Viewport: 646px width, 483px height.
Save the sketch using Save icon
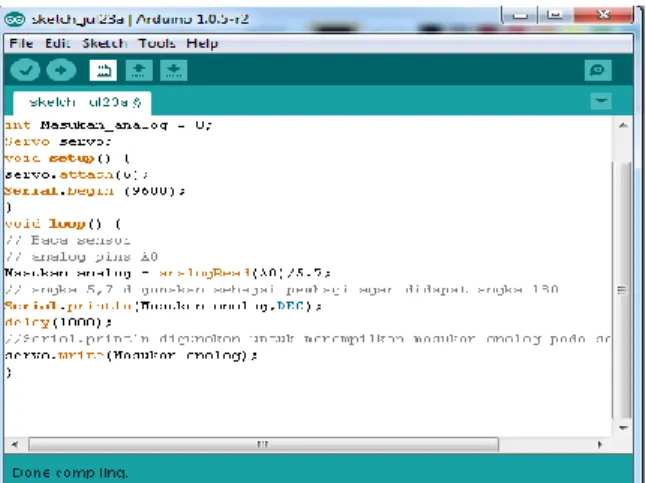tap(173, 70)
